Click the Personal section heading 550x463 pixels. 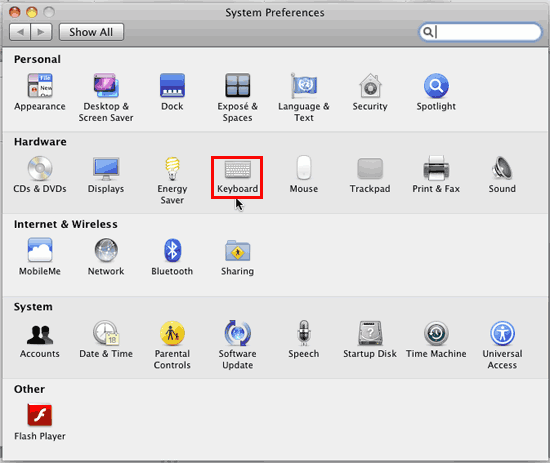pos(37,59)
